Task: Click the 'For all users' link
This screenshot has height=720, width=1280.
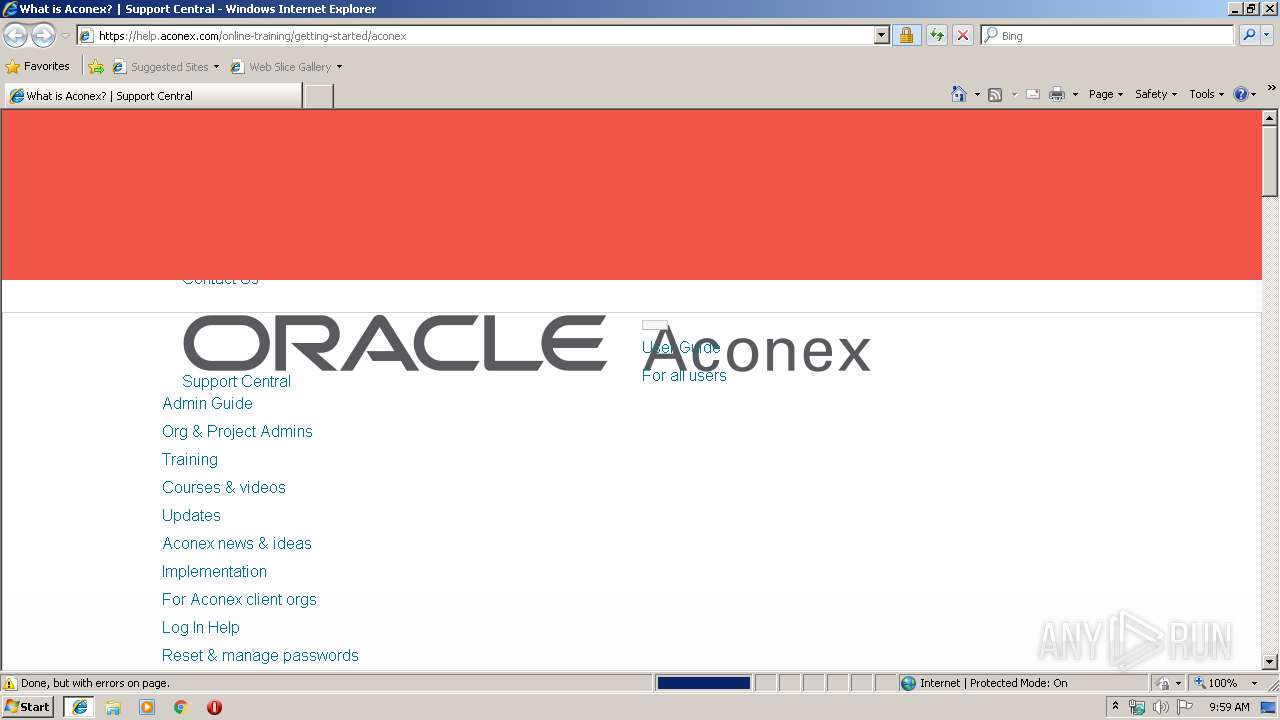Action: click(684, 375)
